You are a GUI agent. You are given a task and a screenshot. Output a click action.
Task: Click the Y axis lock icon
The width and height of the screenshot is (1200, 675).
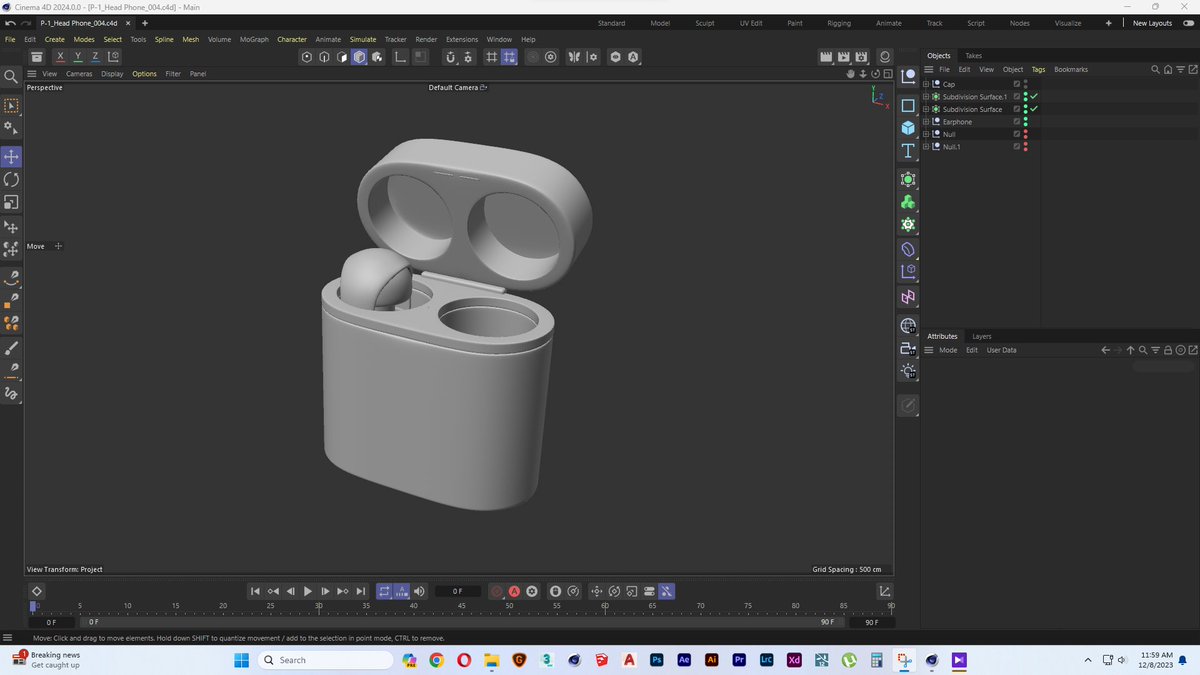(x=78, y=57)
